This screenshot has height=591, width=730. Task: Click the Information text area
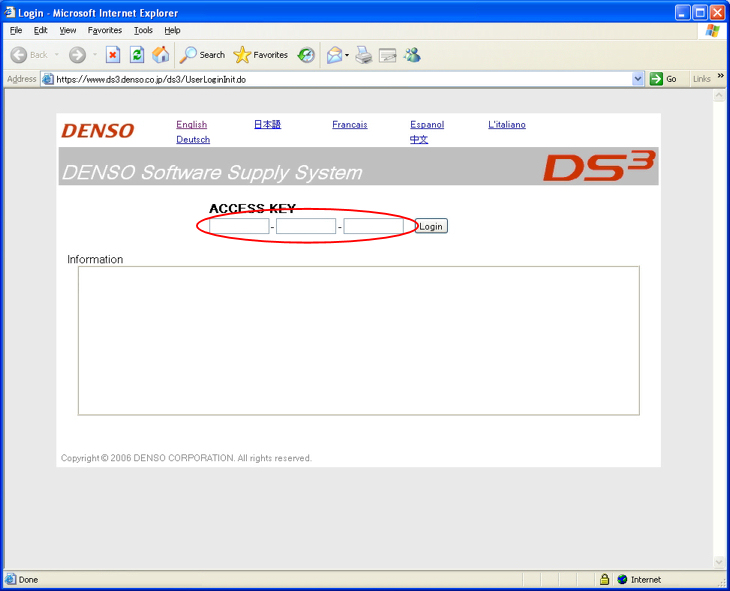(358, 340)
